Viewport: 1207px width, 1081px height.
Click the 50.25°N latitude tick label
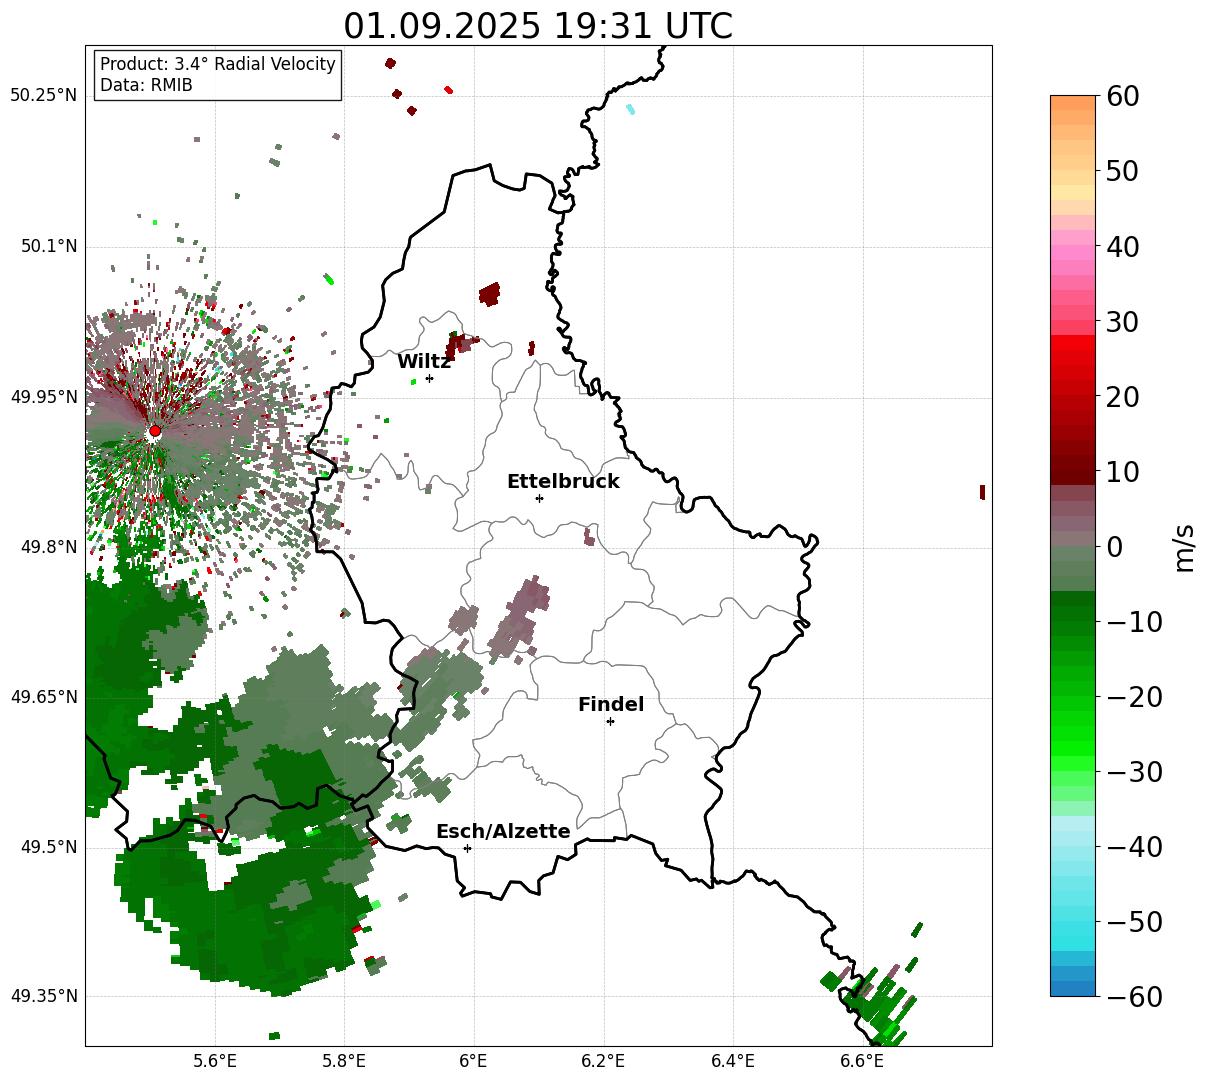pos(43,96)
